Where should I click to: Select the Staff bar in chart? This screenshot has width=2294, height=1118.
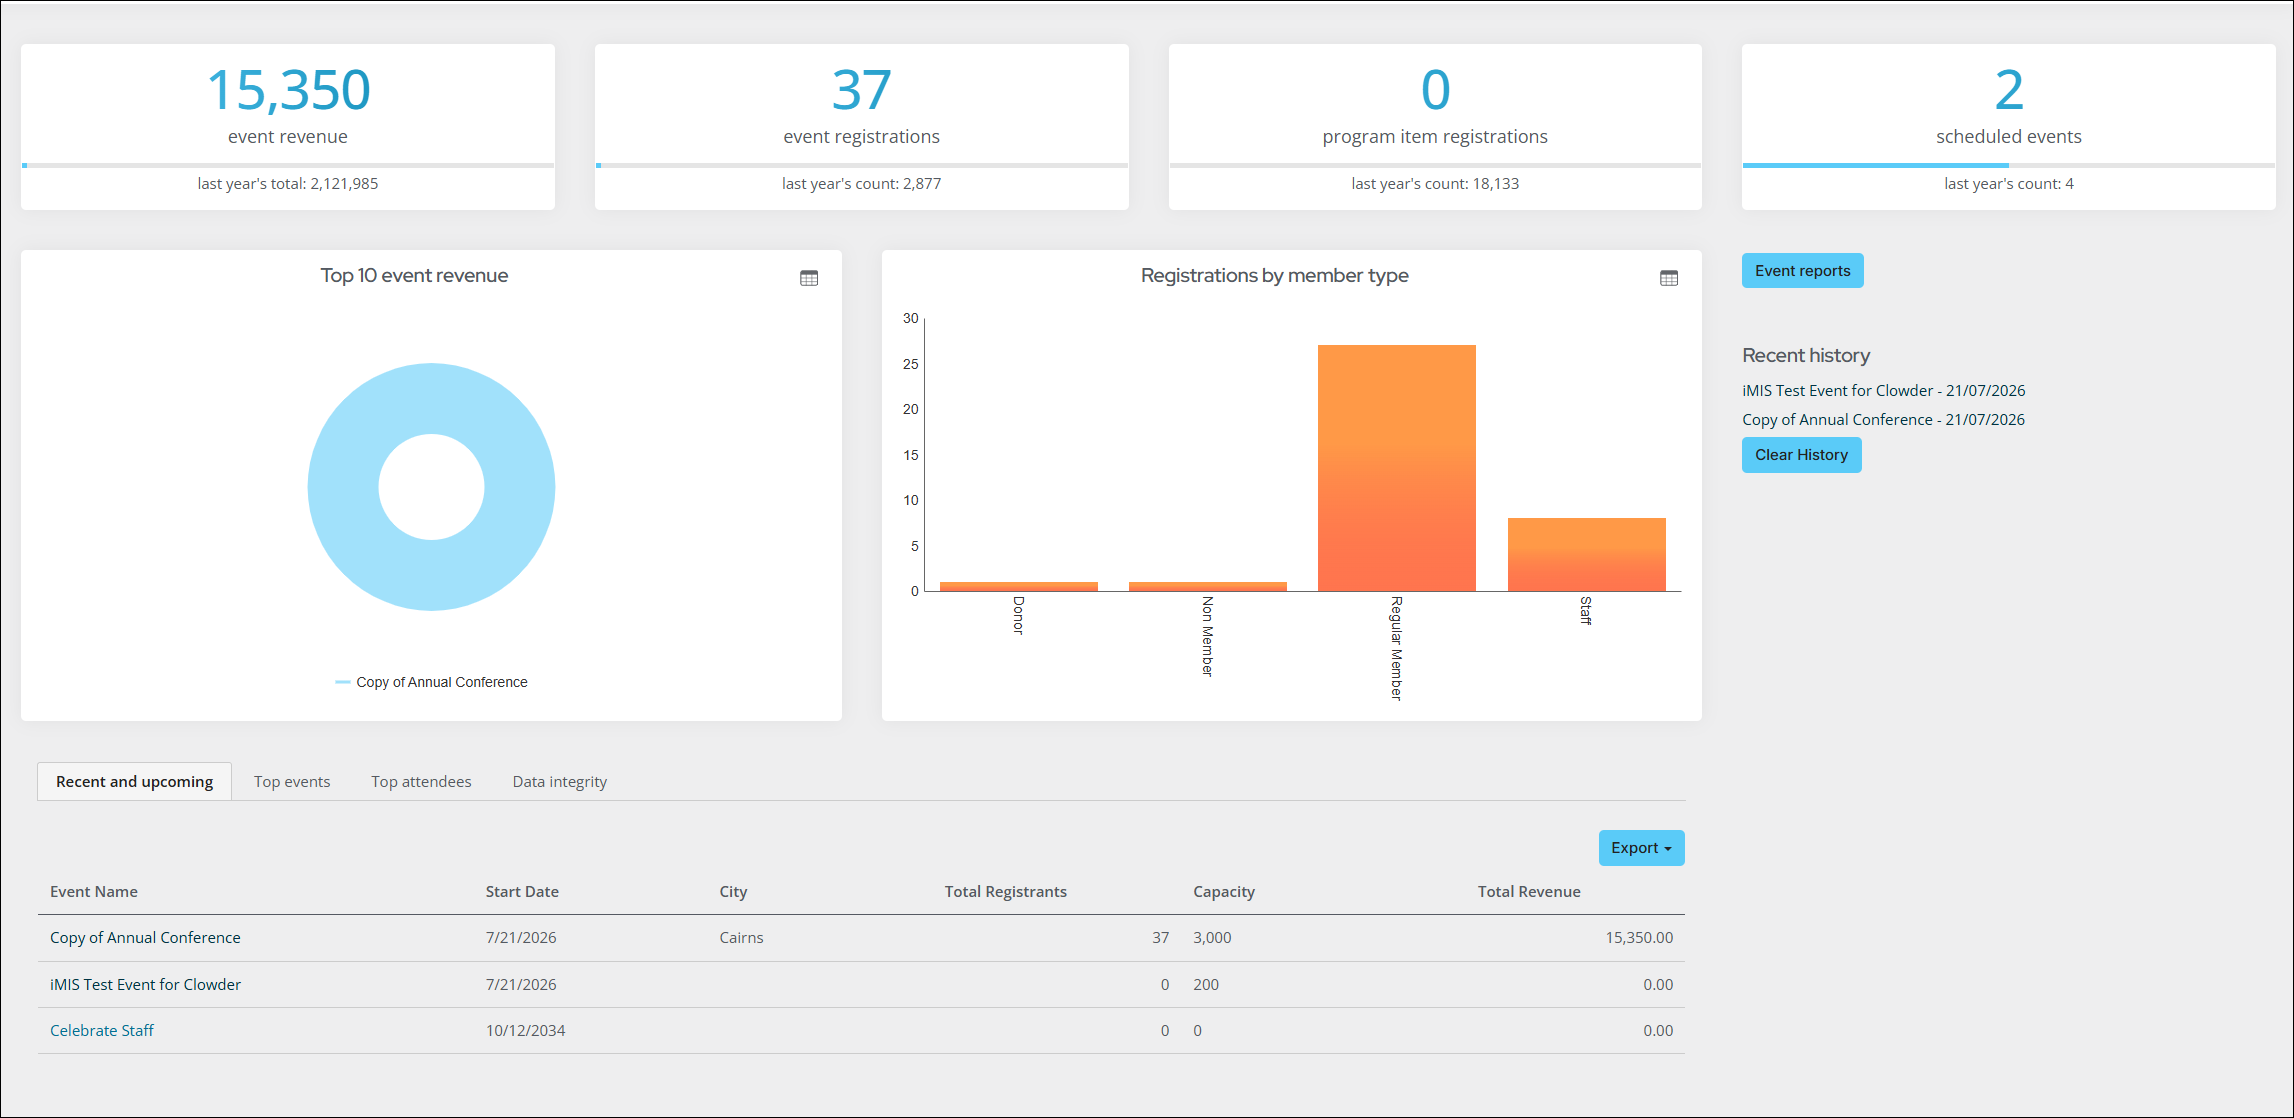click(x=1586, y=554)
